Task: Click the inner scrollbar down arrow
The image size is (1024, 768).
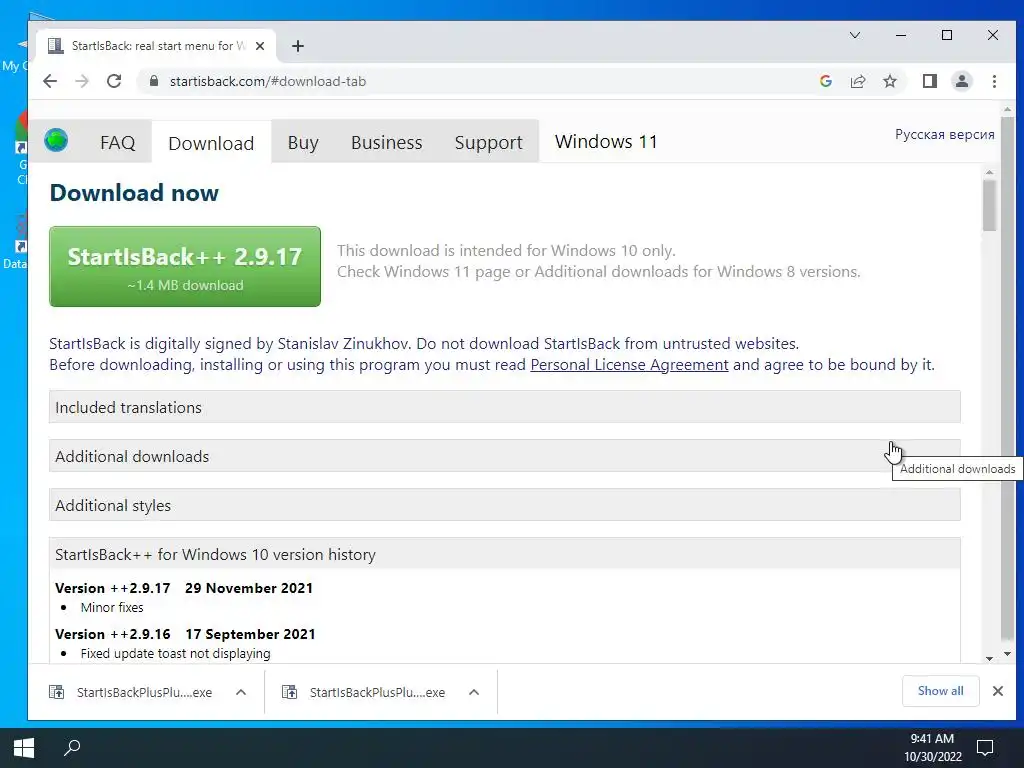Action: pyautogui.click(x=989, y=658)
